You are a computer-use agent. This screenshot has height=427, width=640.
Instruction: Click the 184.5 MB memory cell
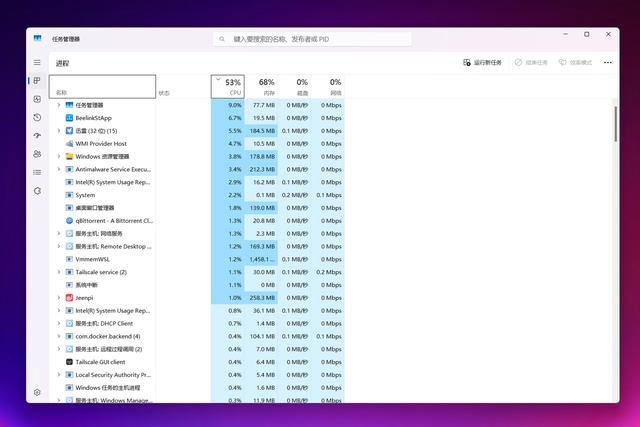[261, 131]
